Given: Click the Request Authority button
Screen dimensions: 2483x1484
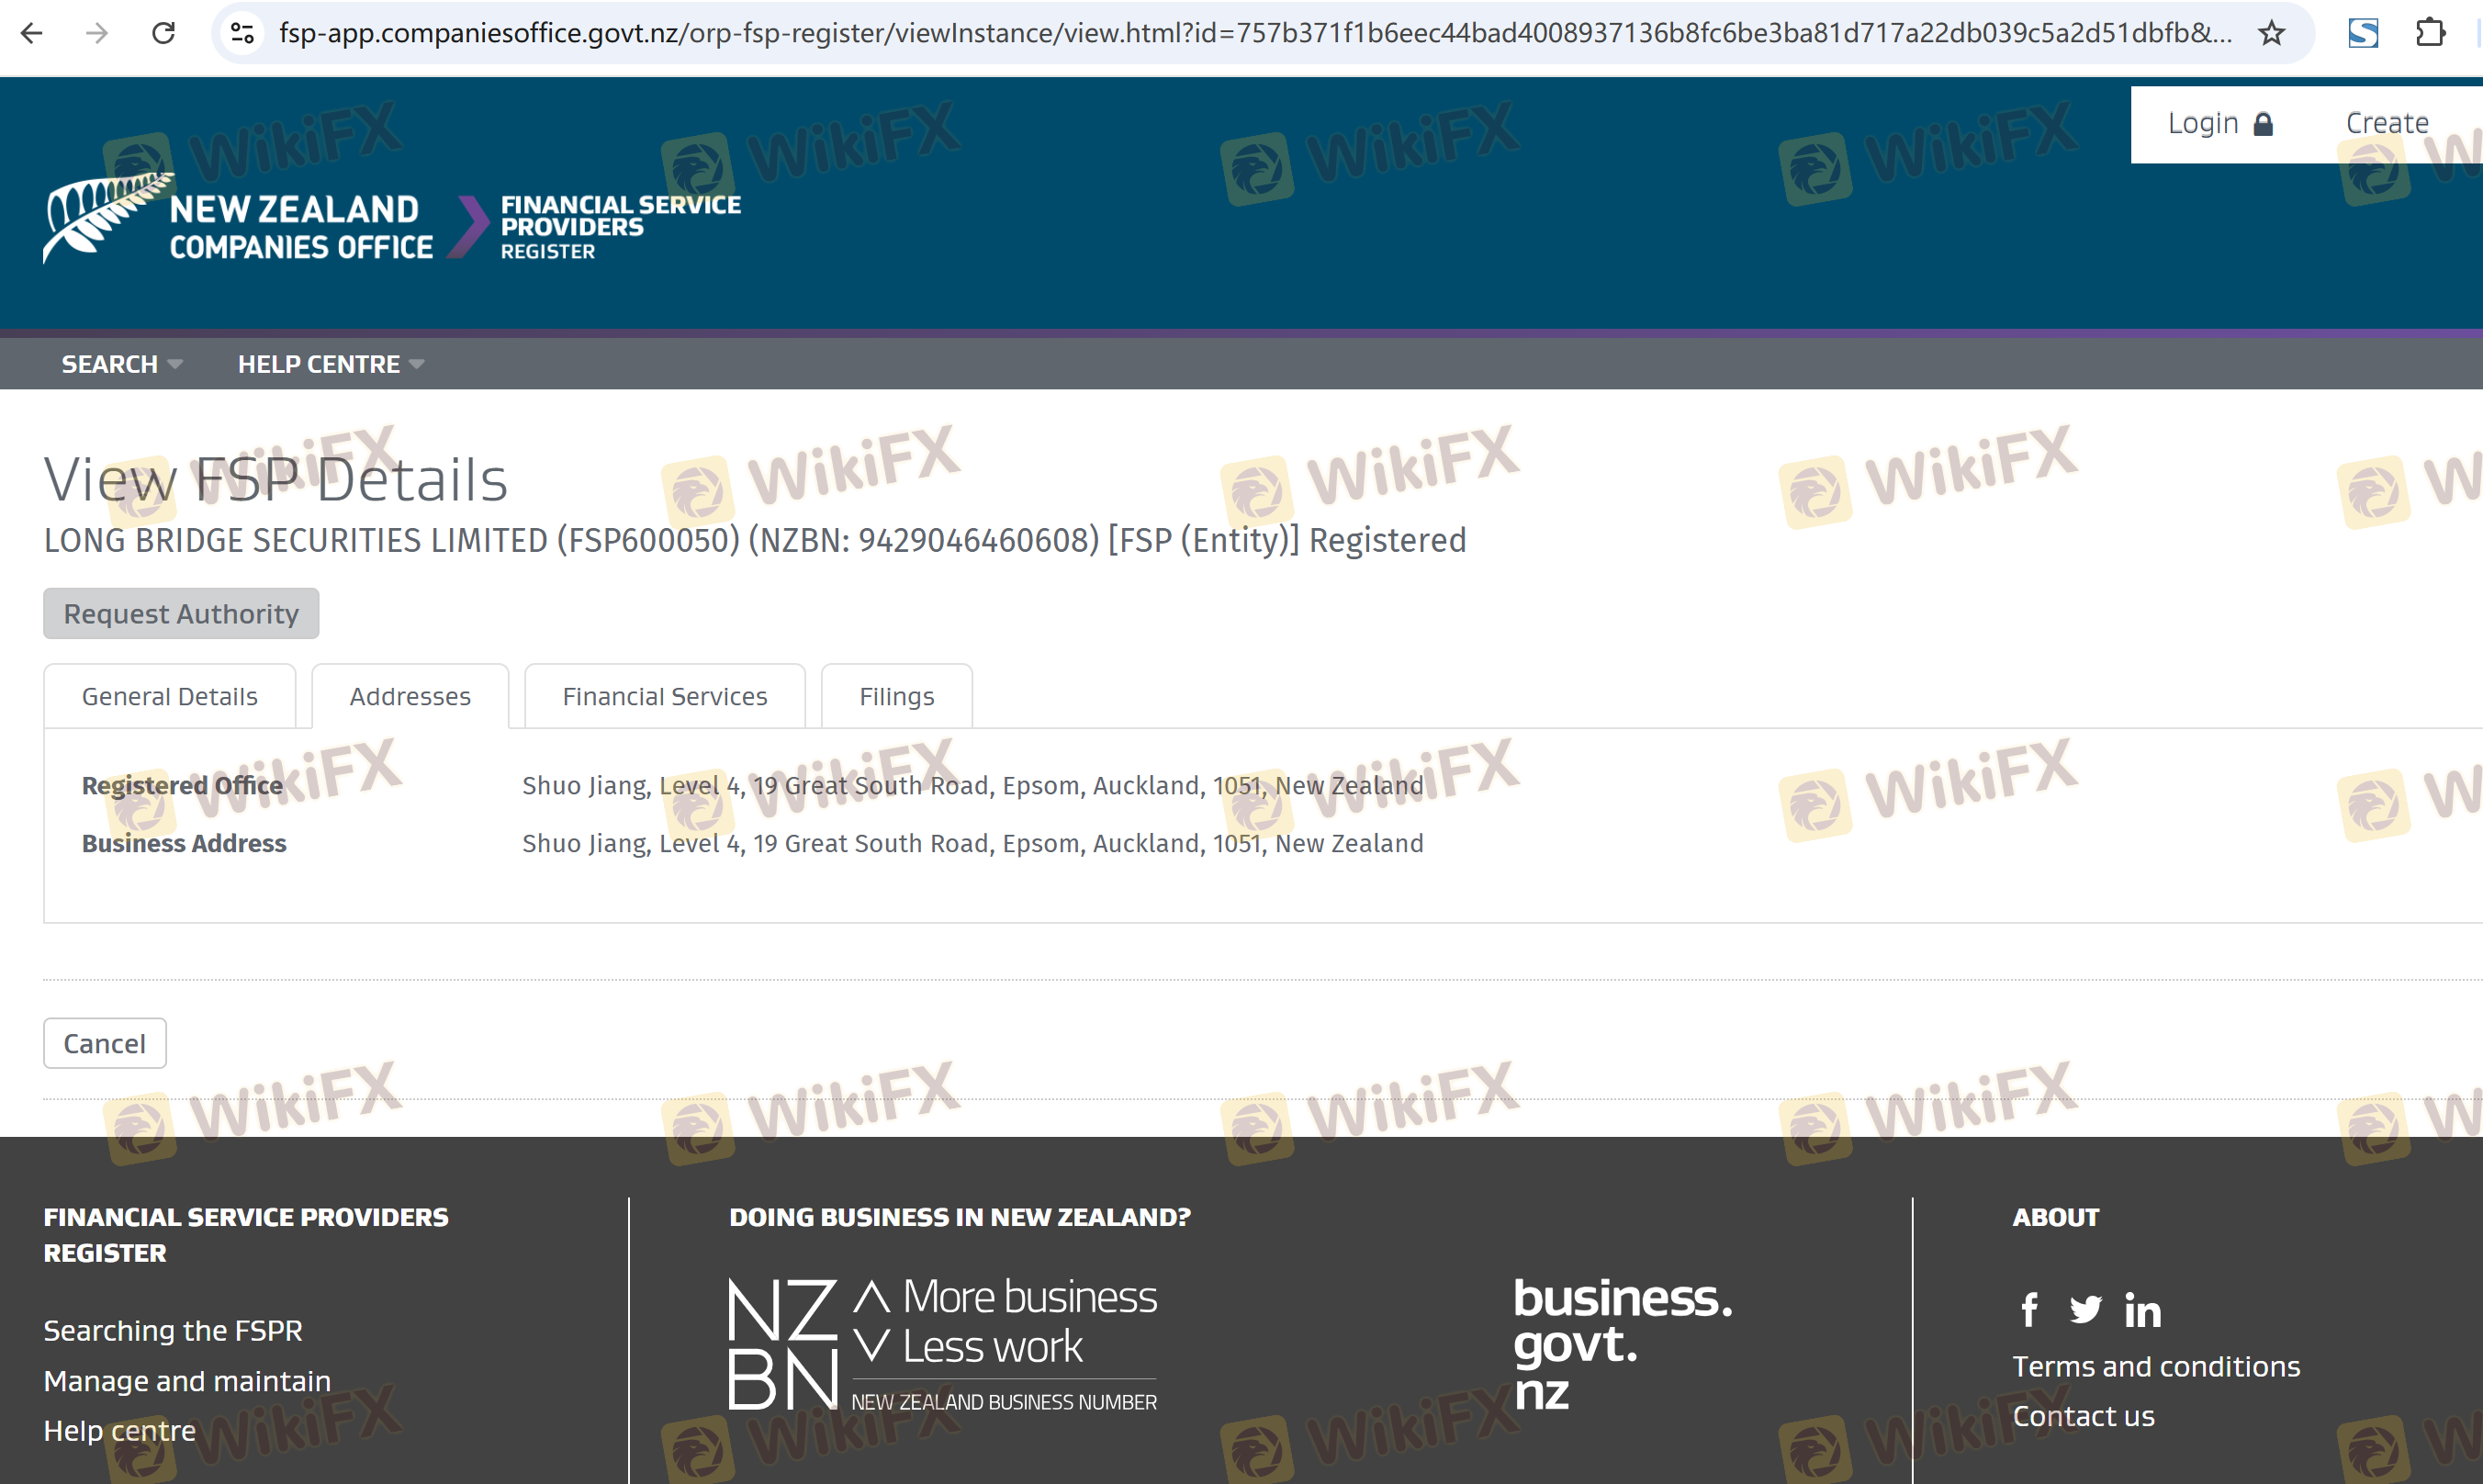Looking at the screenshot, I should click(181, 613).
